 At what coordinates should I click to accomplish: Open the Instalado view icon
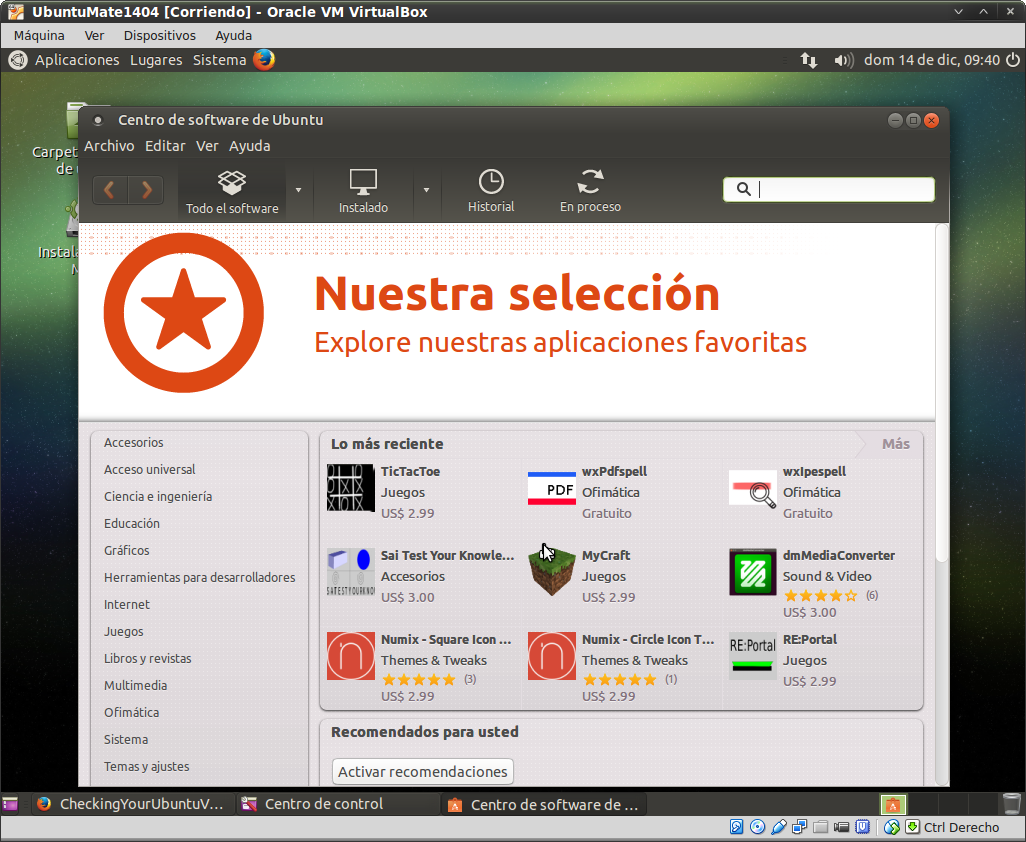(363, 183)
